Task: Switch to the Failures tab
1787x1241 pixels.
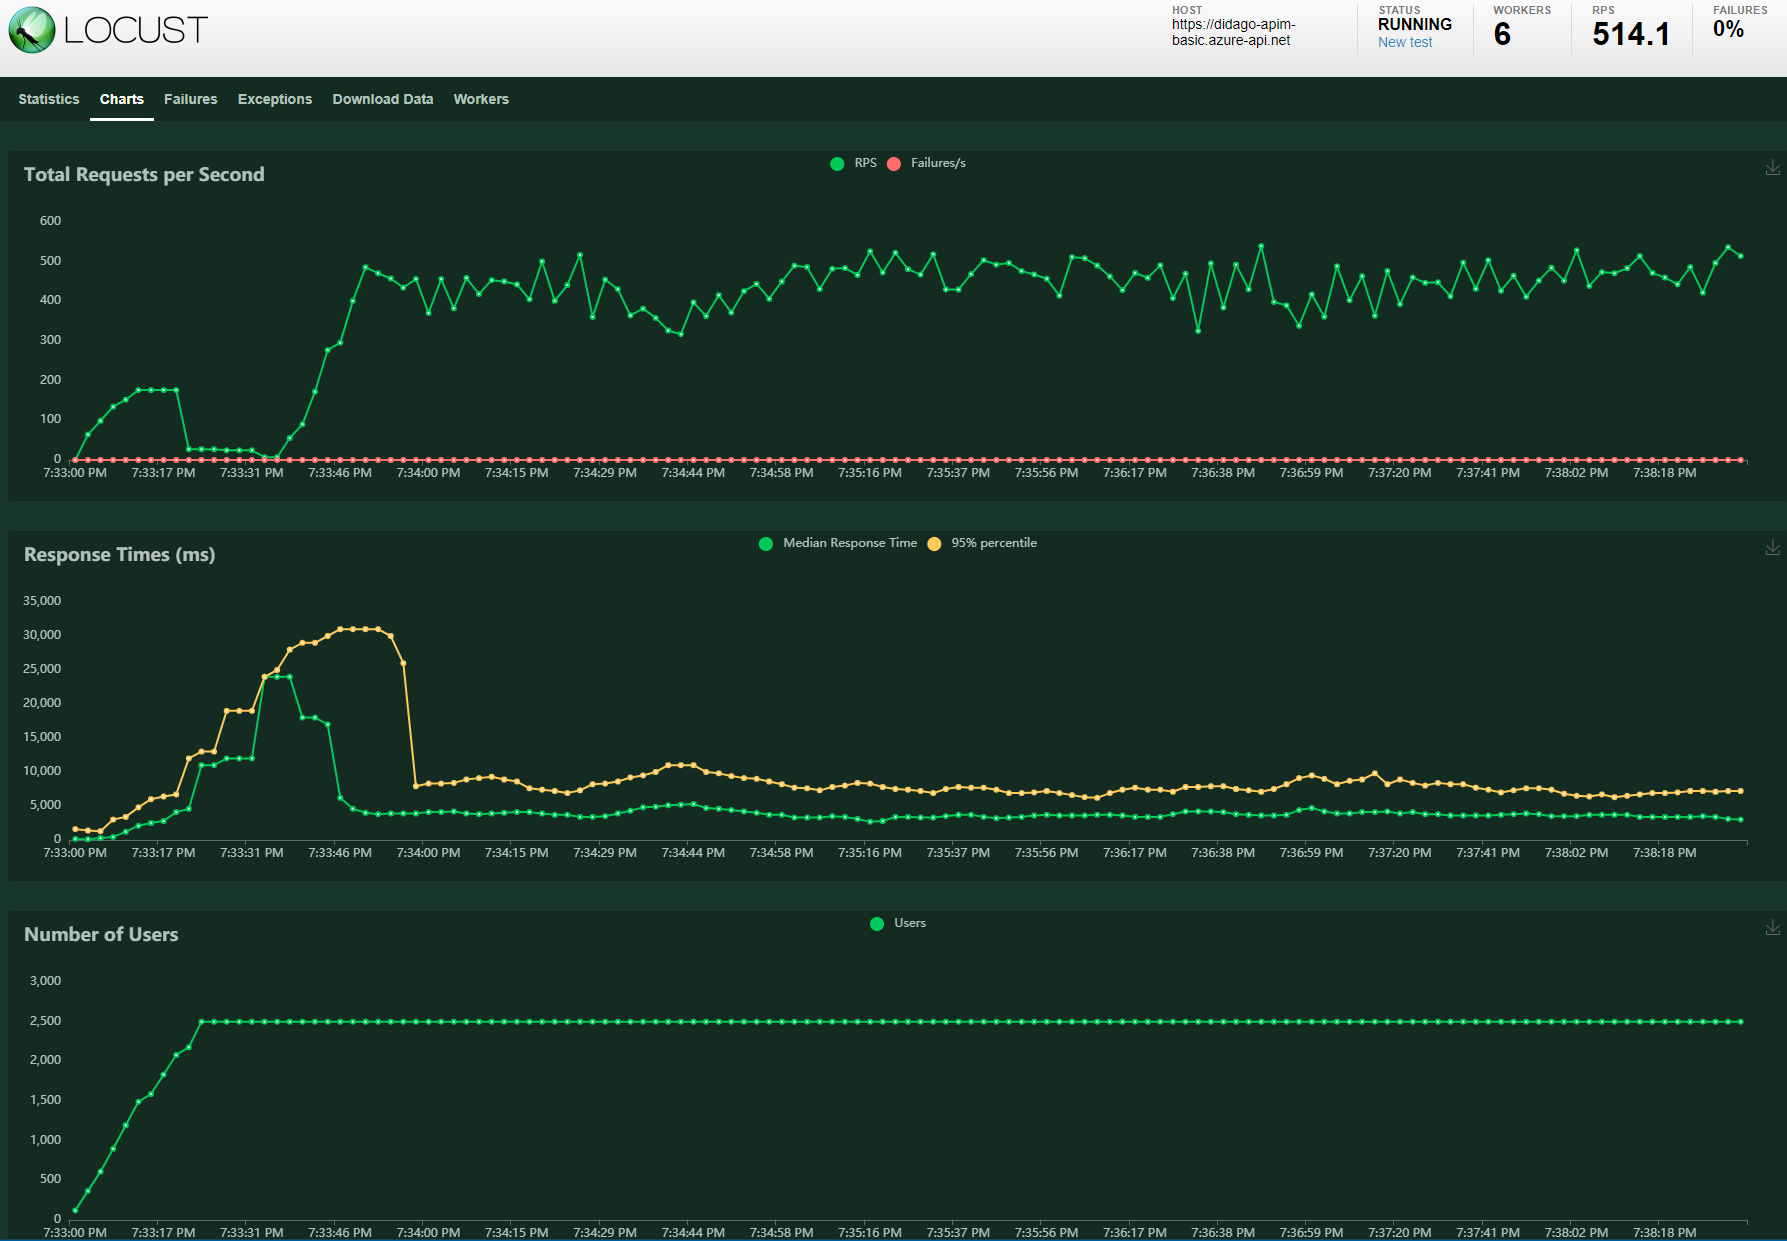Action: pyautogui.click(x=190, y=99)
